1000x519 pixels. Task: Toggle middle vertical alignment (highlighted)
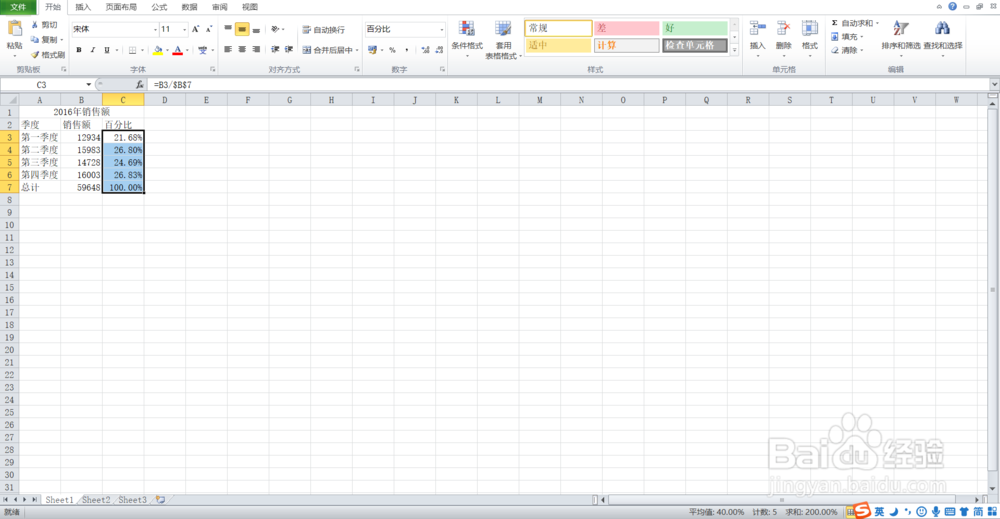242,29
